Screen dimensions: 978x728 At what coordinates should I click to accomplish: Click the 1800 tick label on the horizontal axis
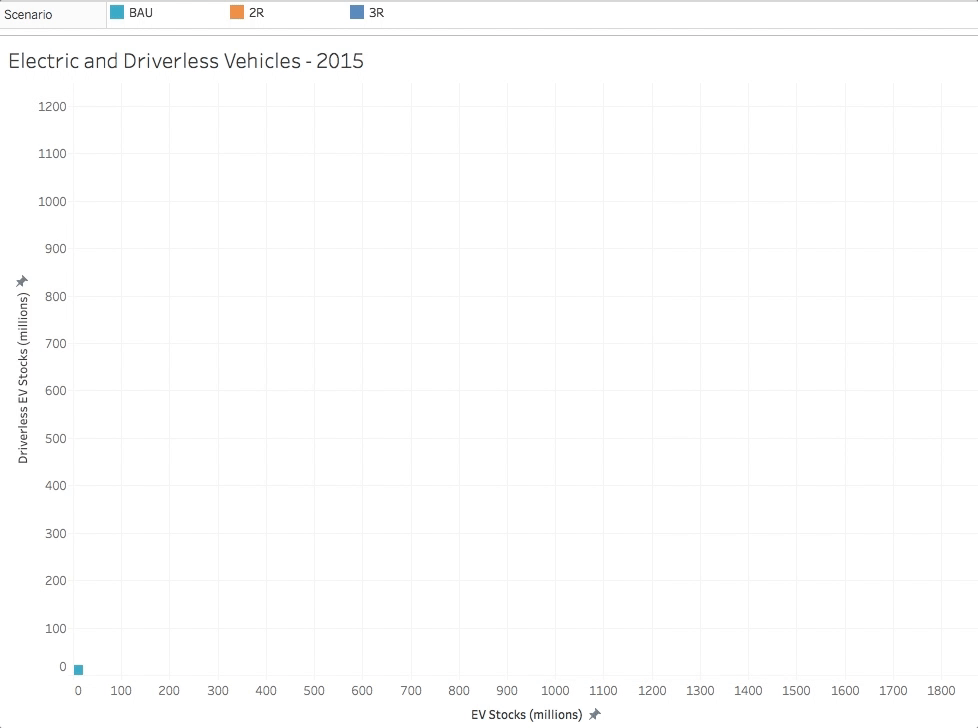point(941,690)
